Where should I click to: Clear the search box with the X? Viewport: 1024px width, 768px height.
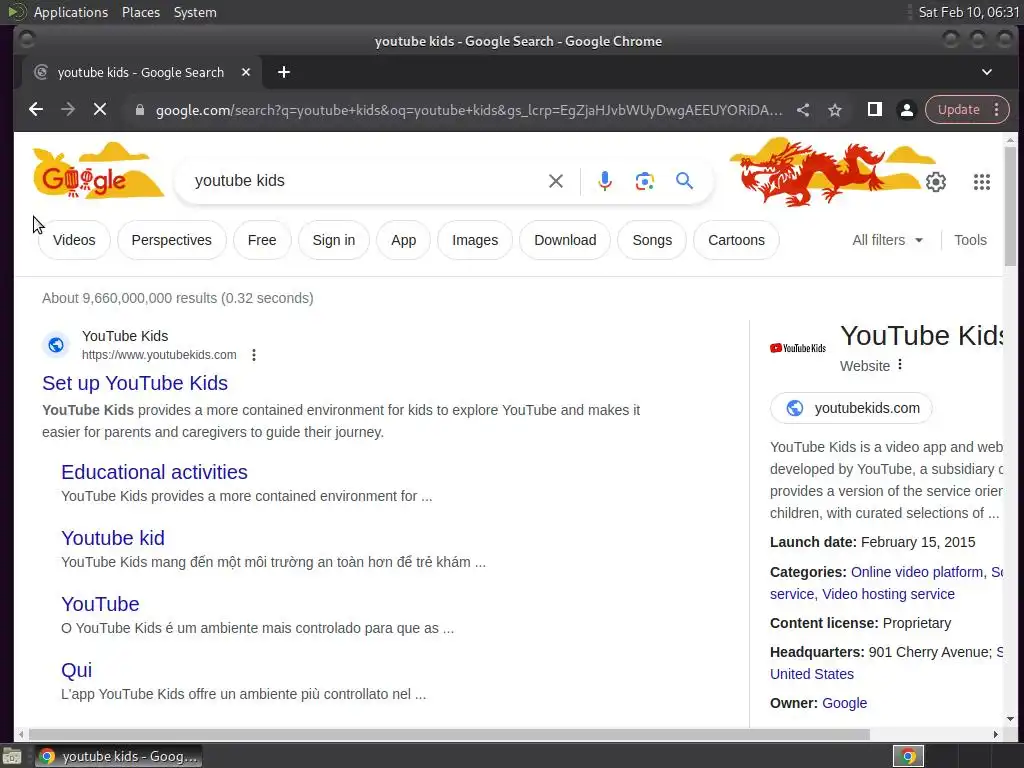point(556,181)
